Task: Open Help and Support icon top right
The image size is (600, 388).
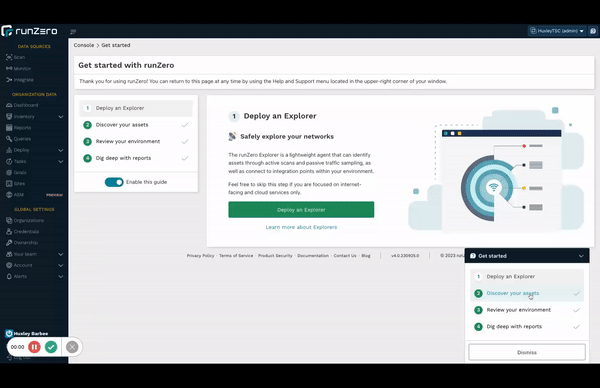Action: [x=593, y=31]
